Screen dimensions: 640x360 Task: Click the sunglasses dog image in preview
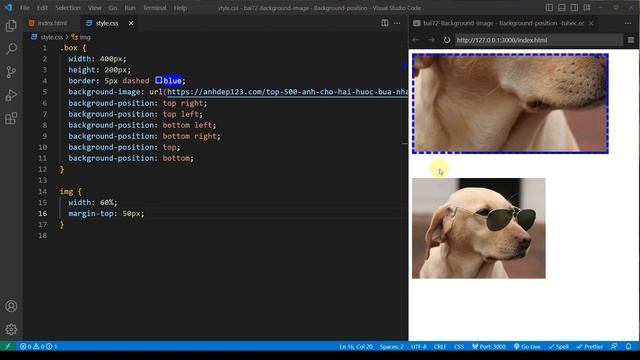click(x=478, y=228)
